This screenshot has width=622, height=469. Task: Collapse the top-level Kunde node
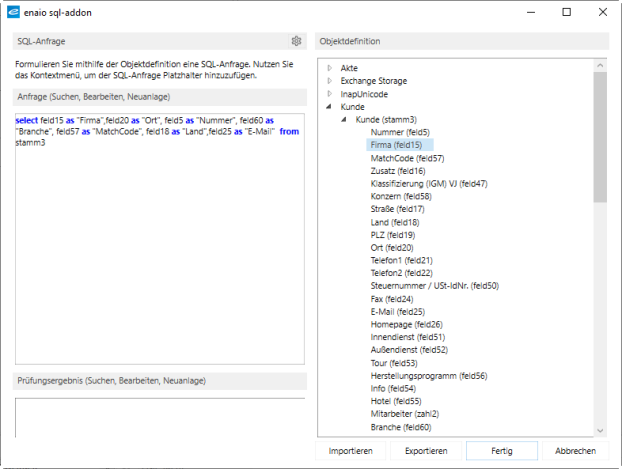tap(329, 107)
